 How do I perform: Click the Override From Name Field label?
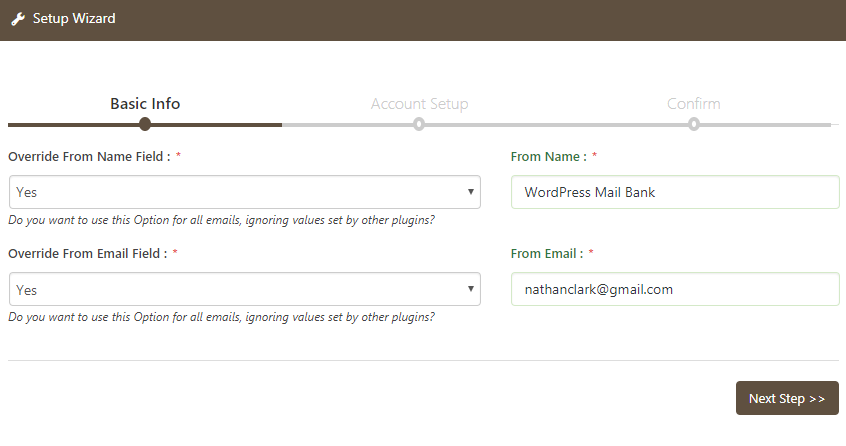(x=89, y=157)
